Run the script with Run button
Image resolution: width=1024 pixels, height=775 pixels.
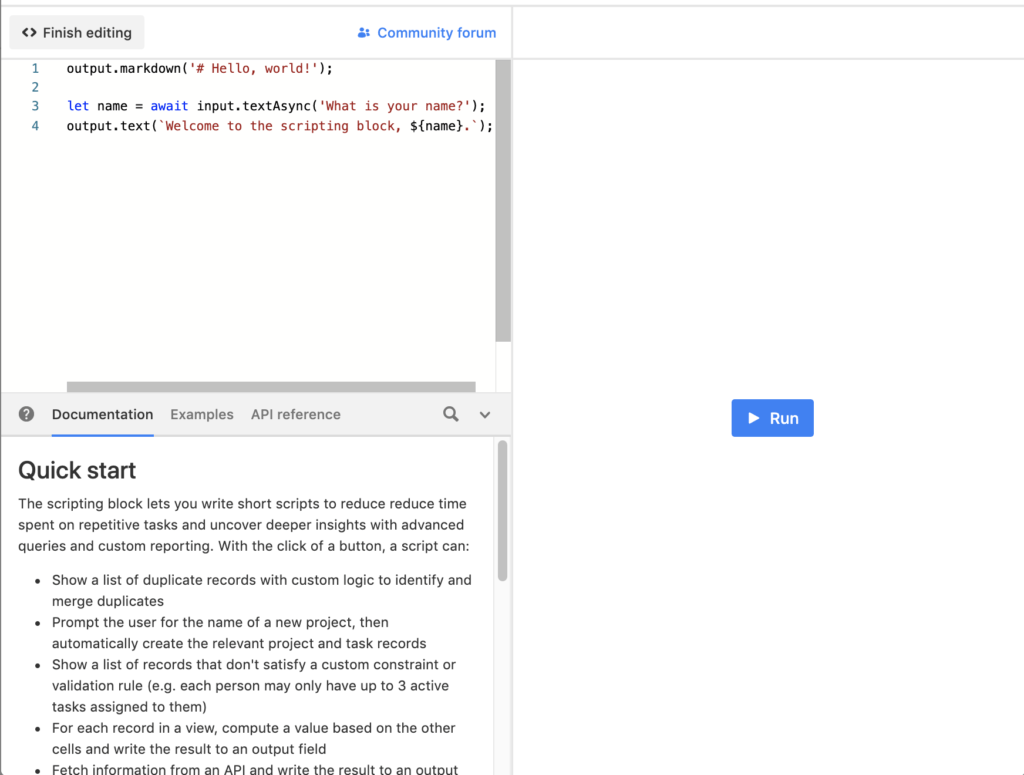772,418
